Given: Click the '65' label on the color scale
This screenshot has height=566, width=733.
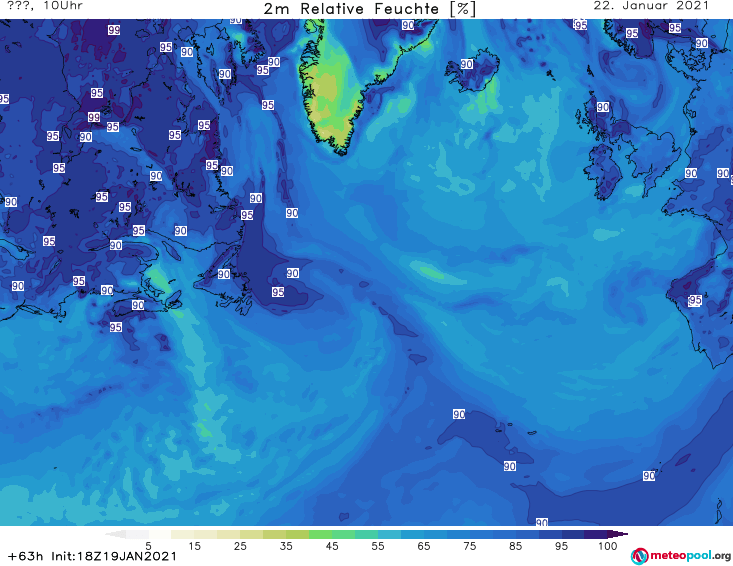Looking at the screenshot, I should [424, 546].
